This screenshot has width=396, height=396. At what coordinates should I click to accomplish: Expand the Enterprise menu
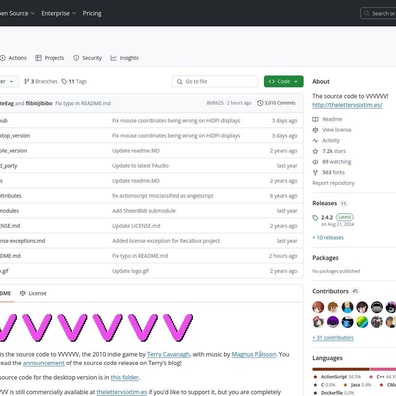(59, 13)
